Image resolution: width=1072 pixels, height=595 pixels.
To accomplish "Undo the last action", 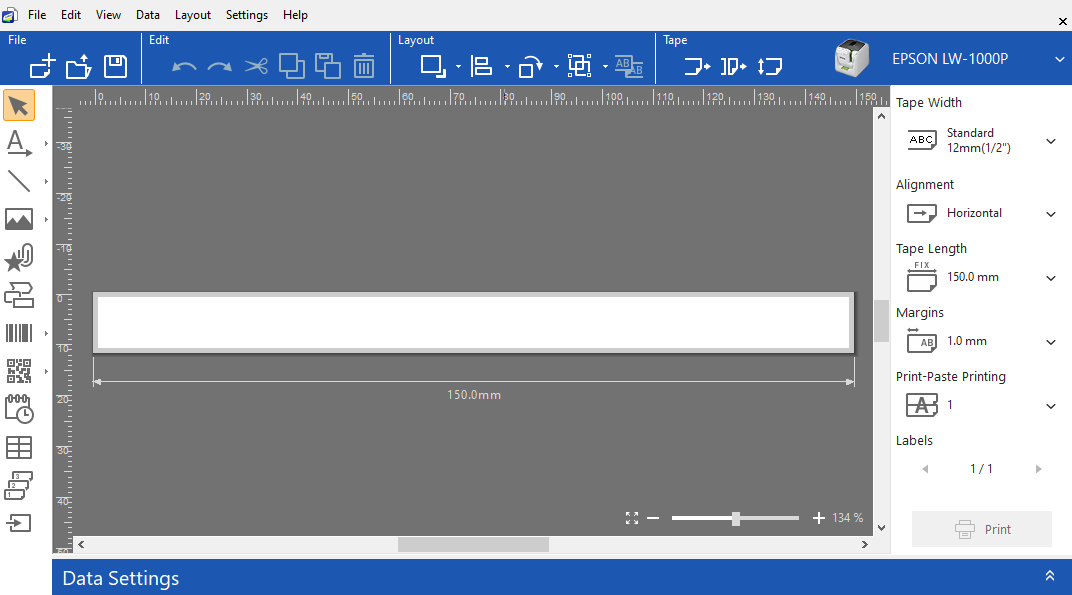I will pyautogui.click(x=184, y=67).
